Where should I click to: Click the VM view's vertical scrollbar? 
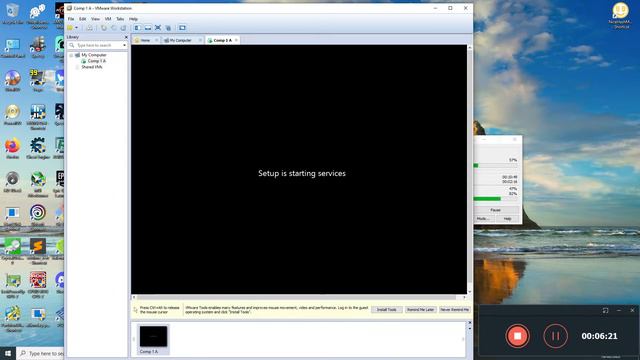(469, 169)
